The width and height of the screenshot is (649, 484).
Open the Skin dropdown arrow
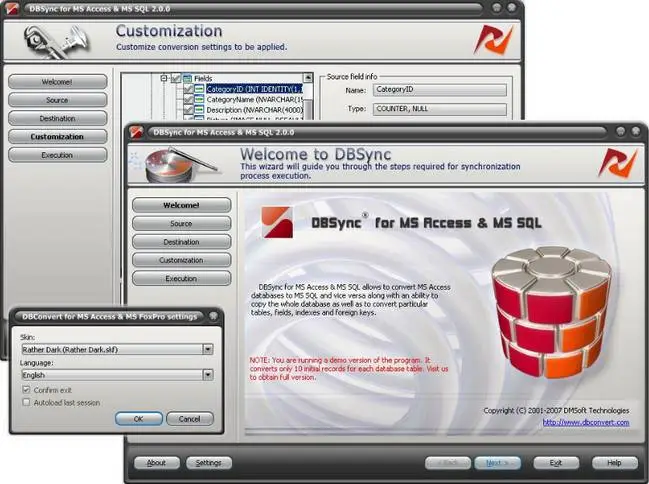coord(208,349)
